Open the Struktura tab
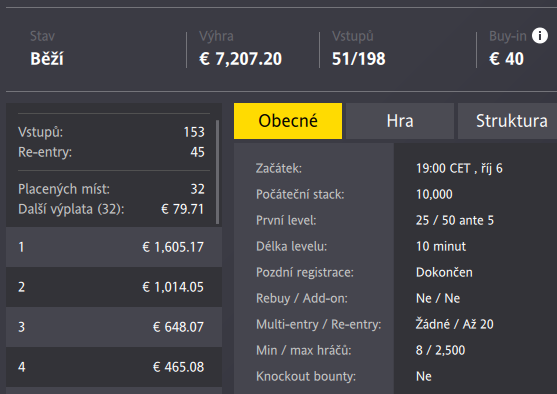 coord(508,121)
